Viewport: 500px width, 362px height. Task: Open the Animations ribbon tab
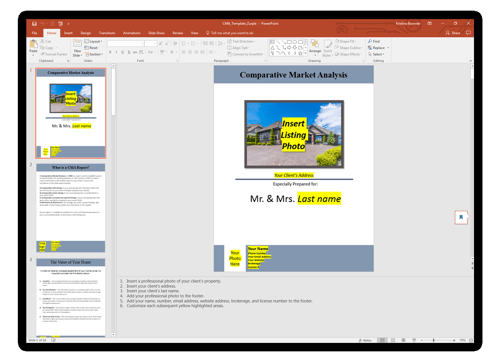pyautogui.click(x=131, y=33)
